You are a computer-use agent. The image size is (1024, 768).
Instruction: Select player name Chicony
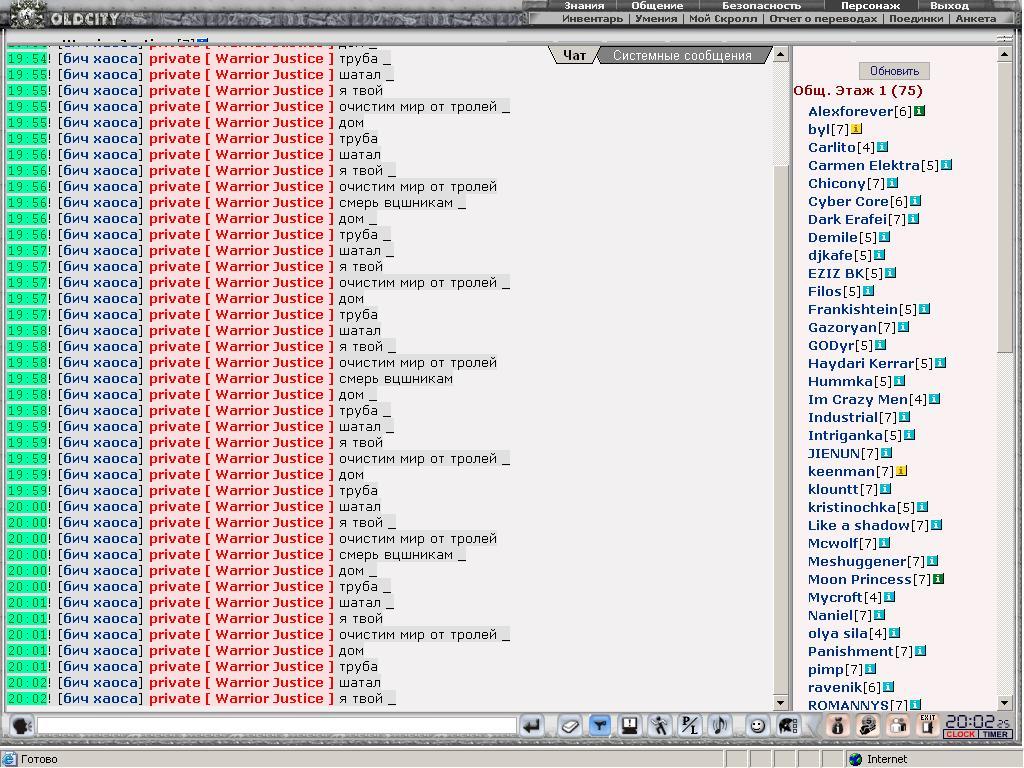(837, 184)
